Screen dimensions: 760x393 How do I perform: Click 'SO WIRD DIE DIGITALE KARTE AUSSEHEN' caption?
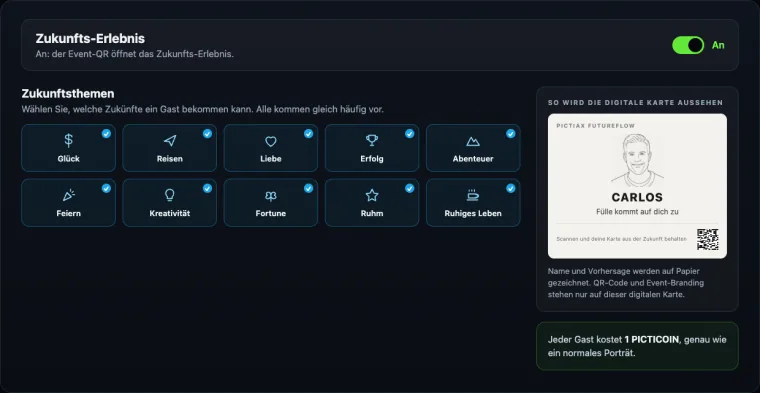tap(635, 103)
